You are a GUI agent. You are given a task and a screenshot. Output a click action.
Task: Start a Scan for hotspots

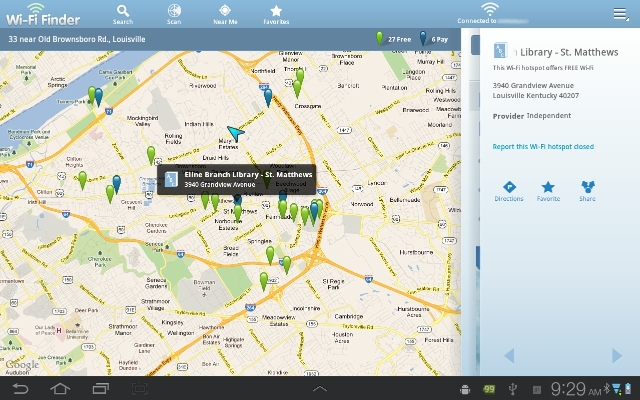tap(174, 15)
